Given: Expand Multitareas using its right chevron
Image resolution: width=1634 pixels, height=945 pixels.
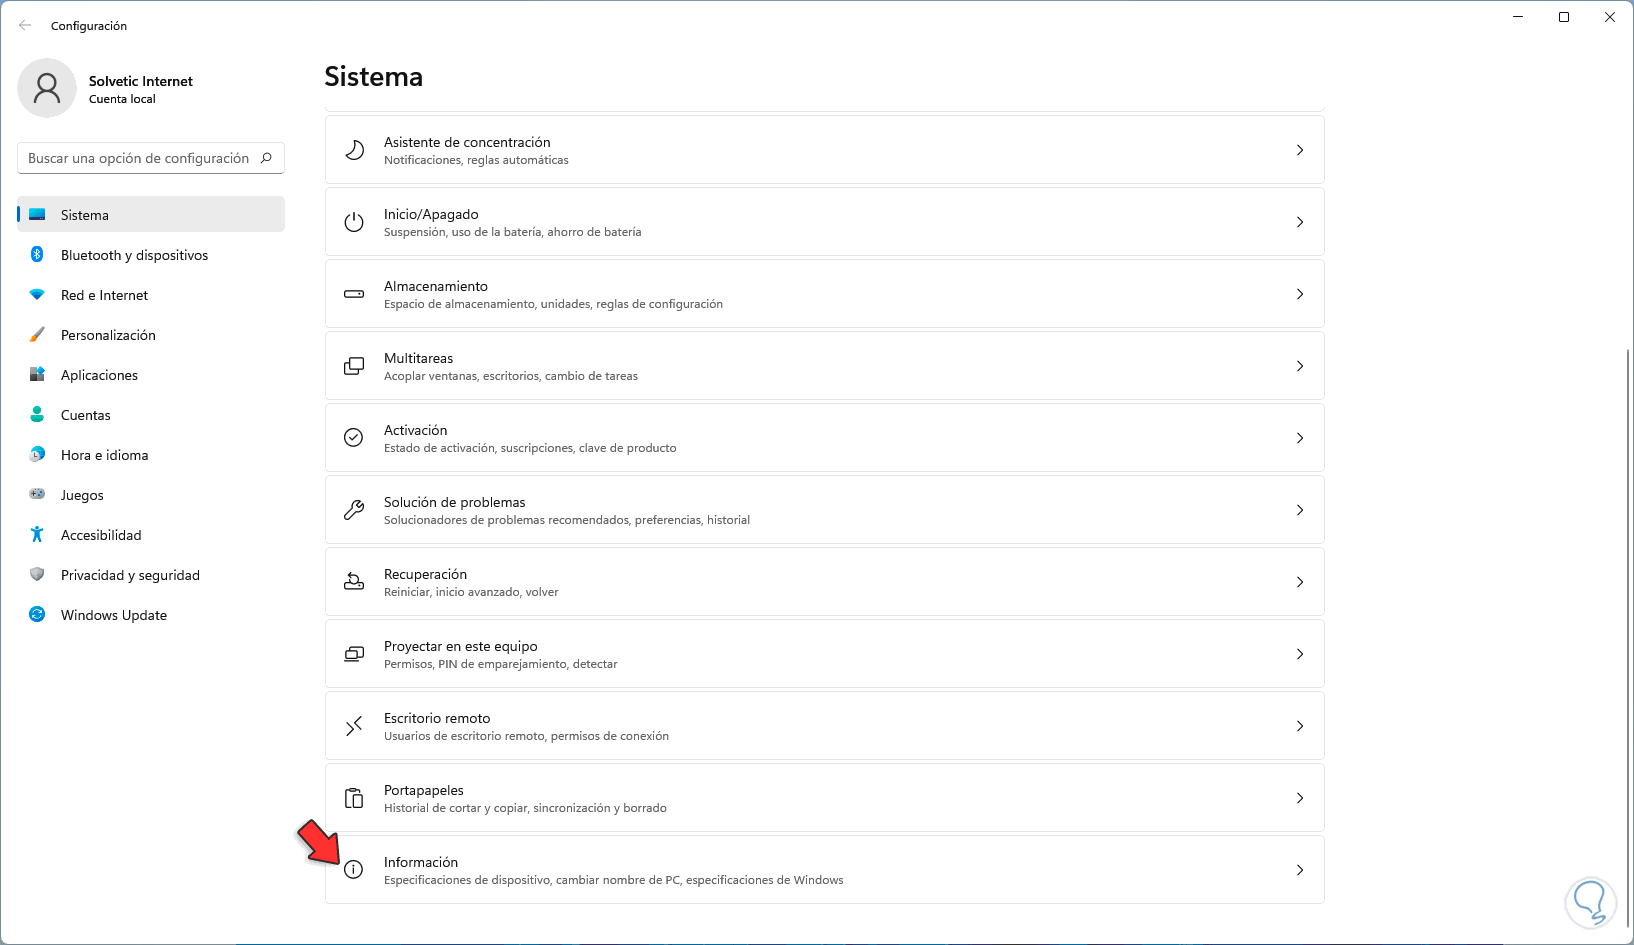Looking at the screenshot, I should point(1300,366).
